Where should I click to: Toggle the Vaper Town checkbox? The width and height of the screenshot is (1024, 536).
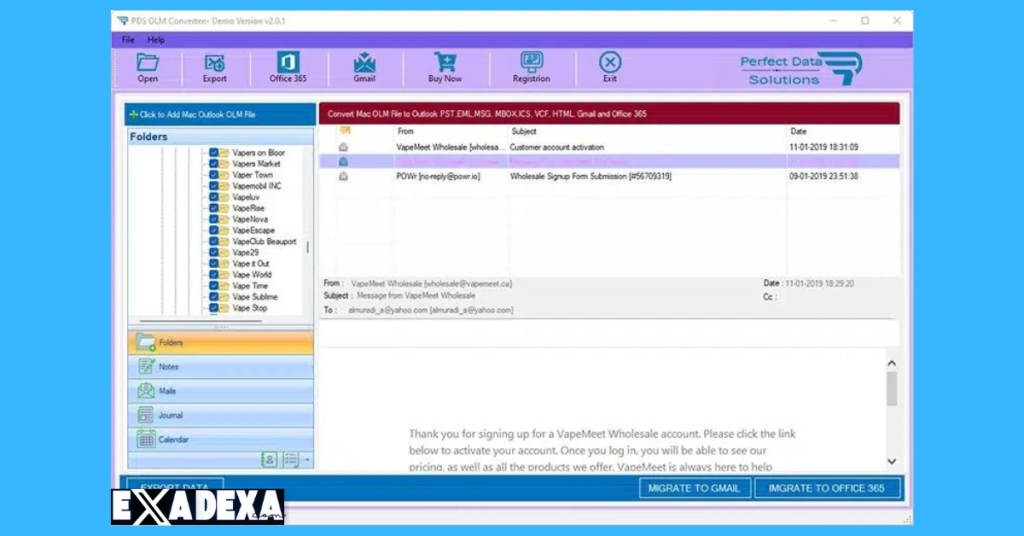pyautogui.click(x=214, y=175)
